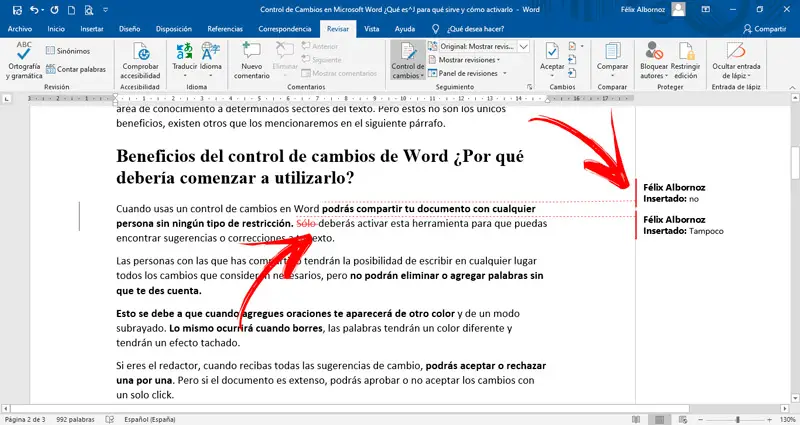Adjust the zoom slider in the status bar
This screenshot has height=425, width=800.
pyautogui.click(x=737, y=419)
